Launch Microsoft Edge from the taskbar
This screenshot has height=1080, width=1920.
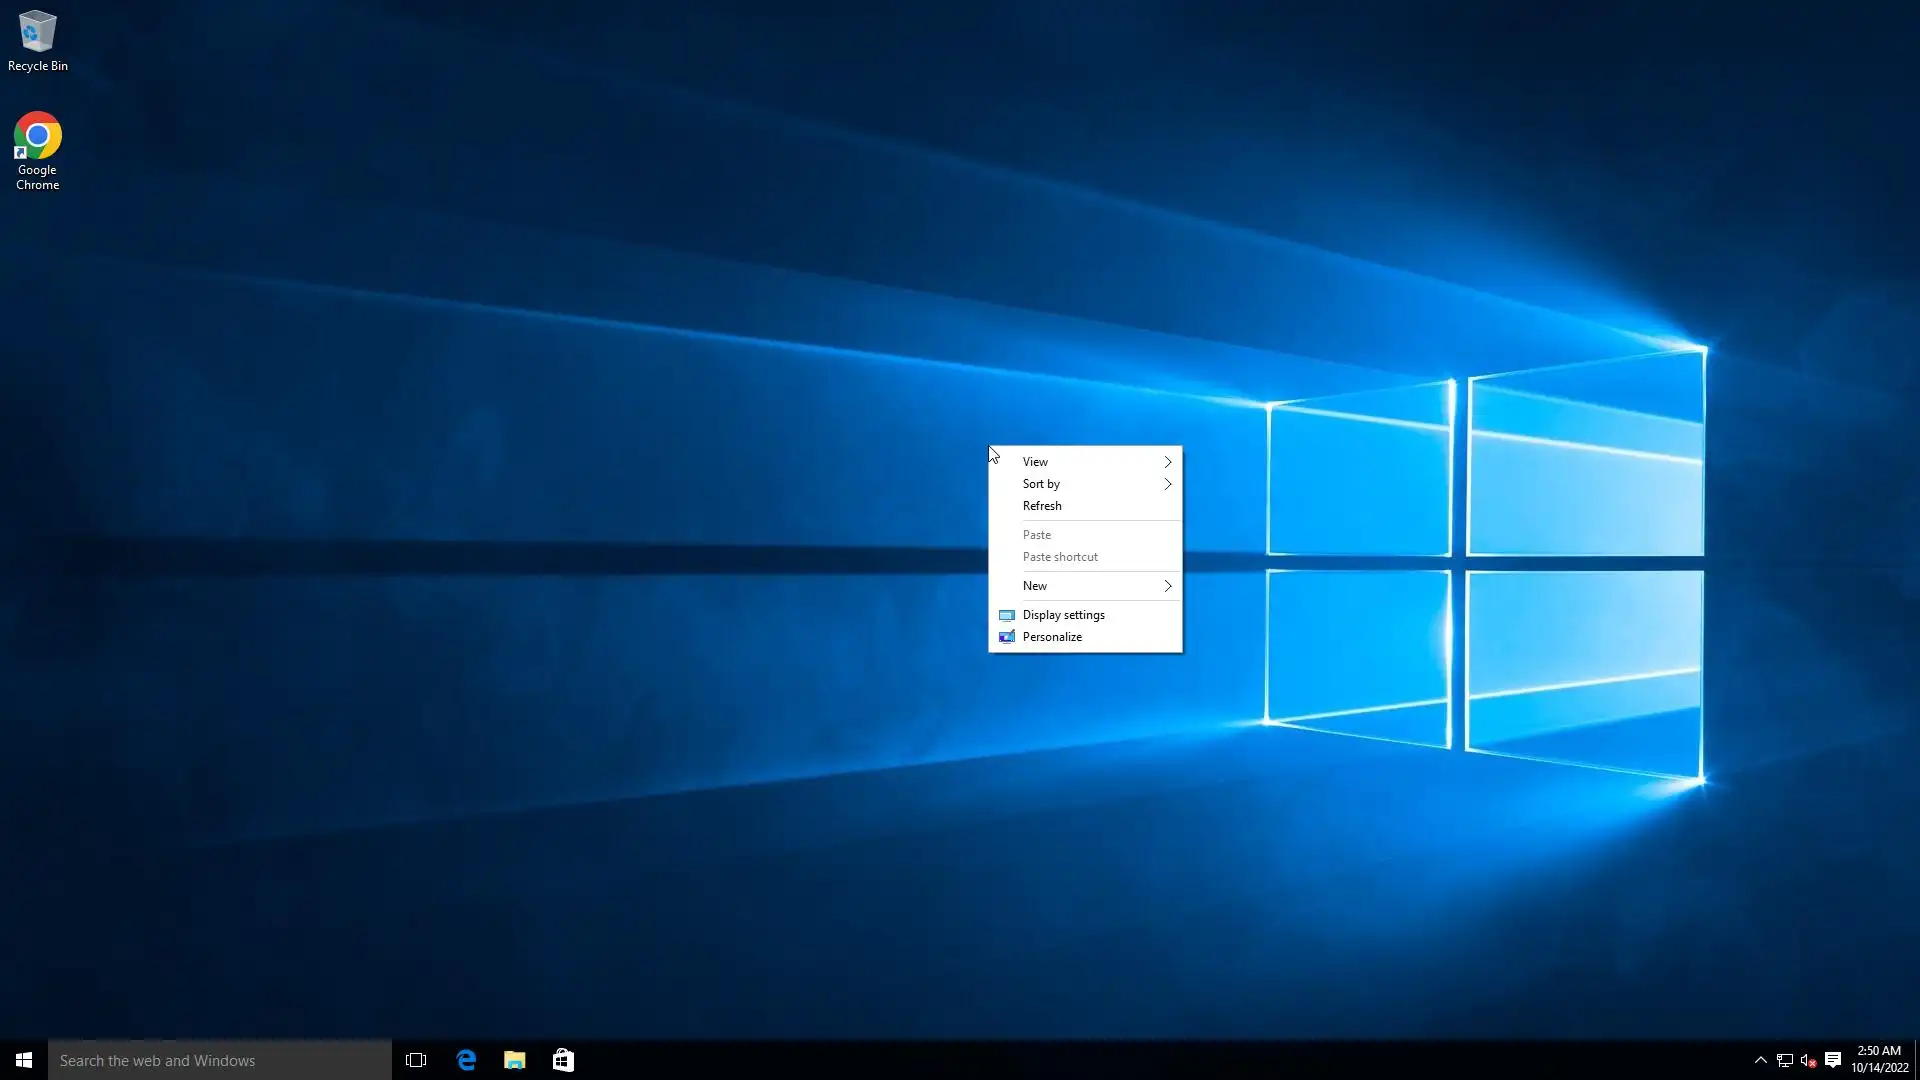pyautogui.click(x=466, y=1060)
